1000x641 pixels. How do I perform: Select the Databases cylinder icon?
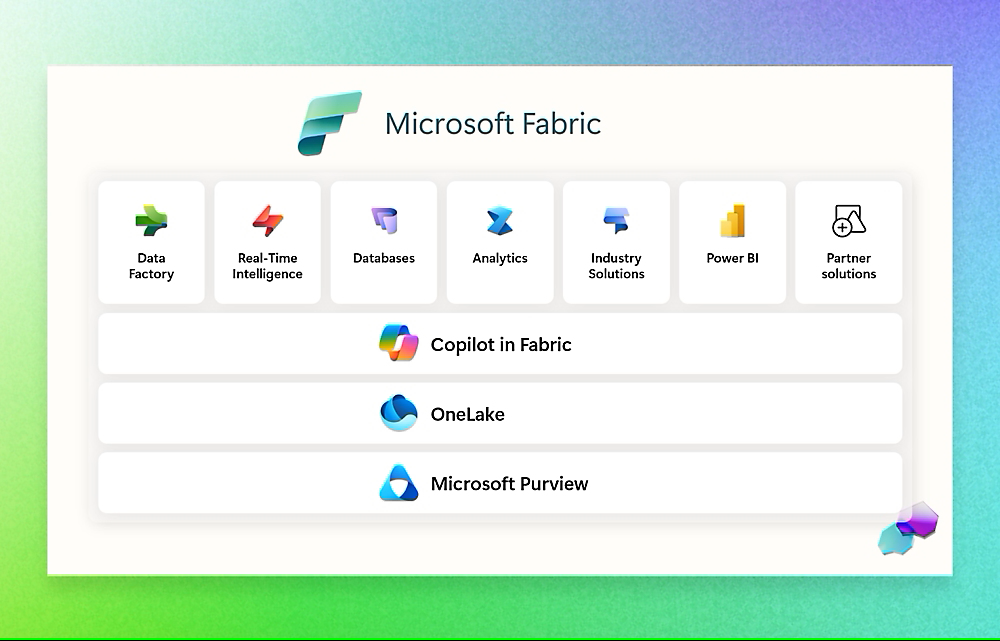click(x=383, y=218)
